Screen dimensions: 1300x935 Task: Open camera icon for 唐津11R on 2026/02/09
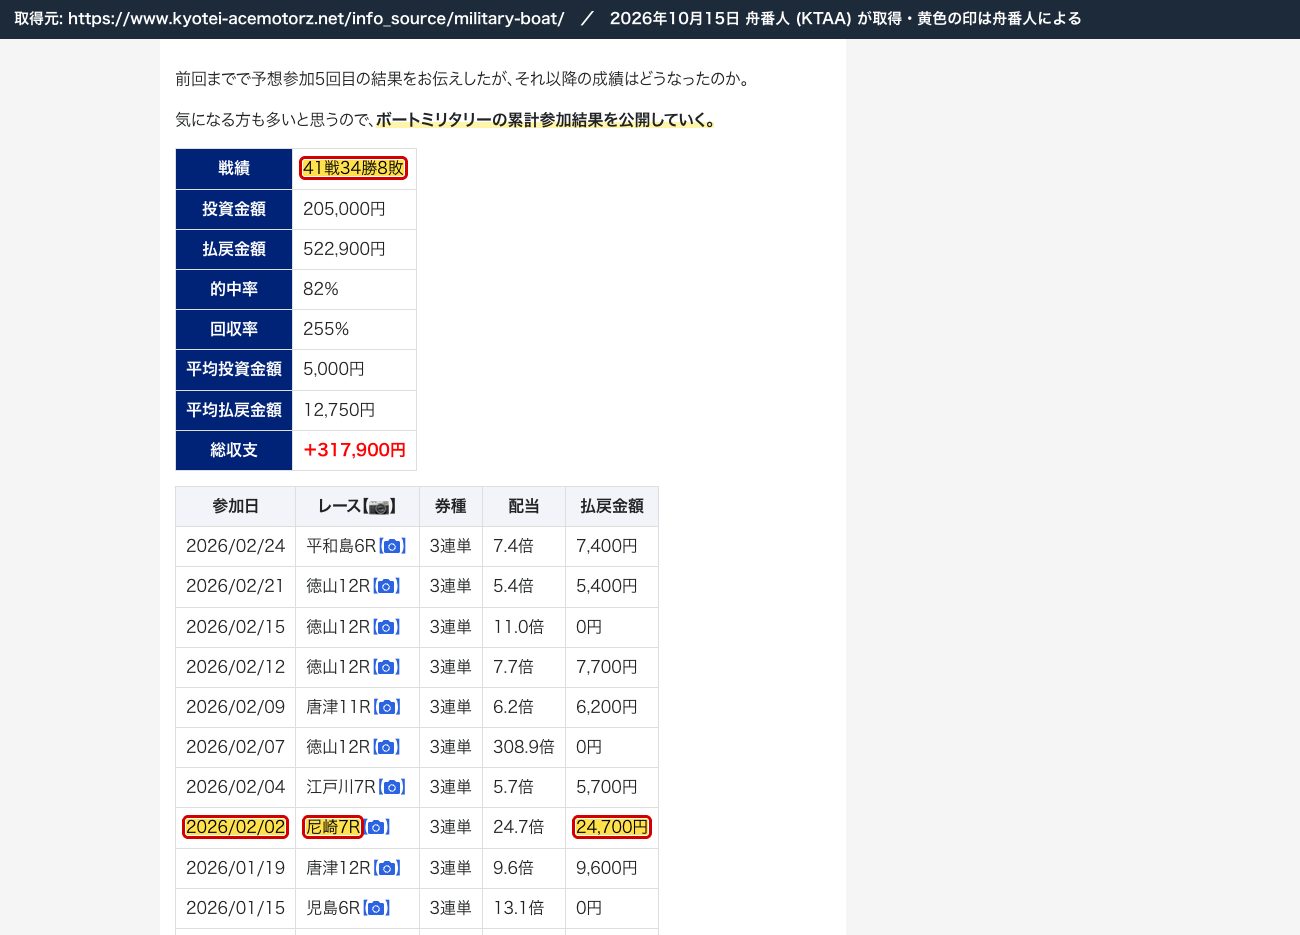pos(387,707)
